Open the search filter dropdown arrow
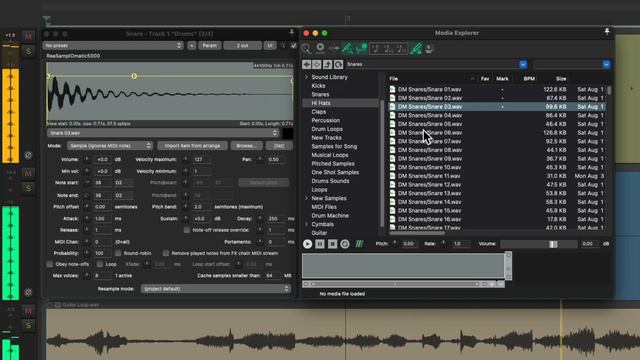The image size is (640, 360). (606, 64)
